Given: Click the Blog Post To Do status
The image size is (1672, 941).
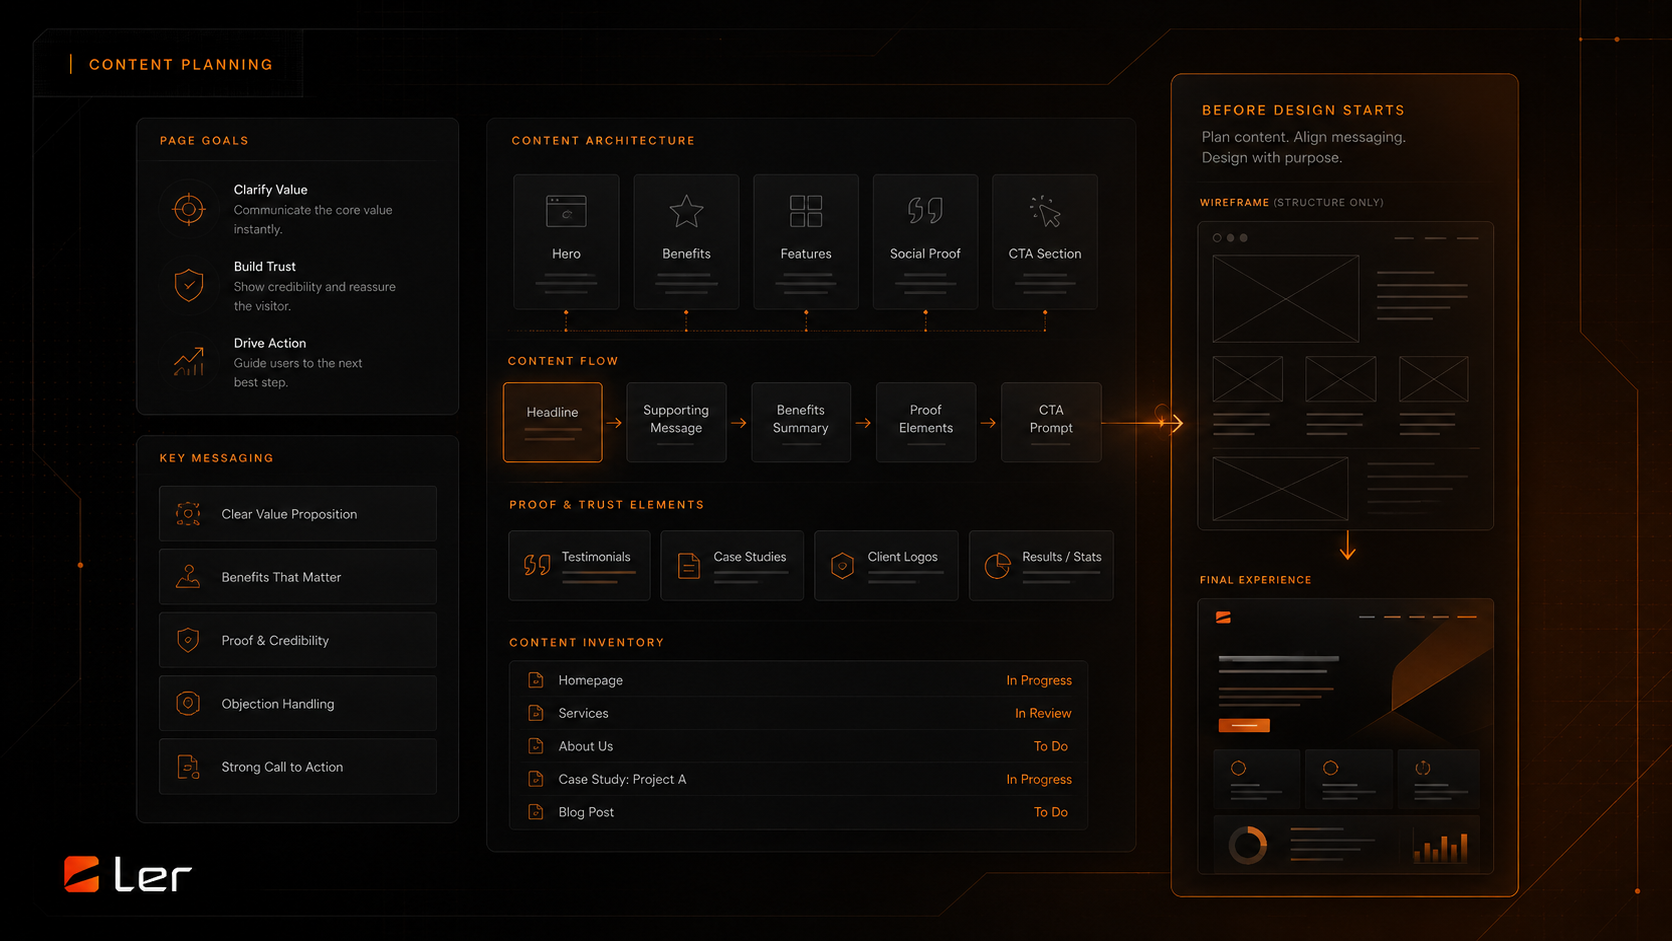Looking at the screenshot, I should [1051, 812].
